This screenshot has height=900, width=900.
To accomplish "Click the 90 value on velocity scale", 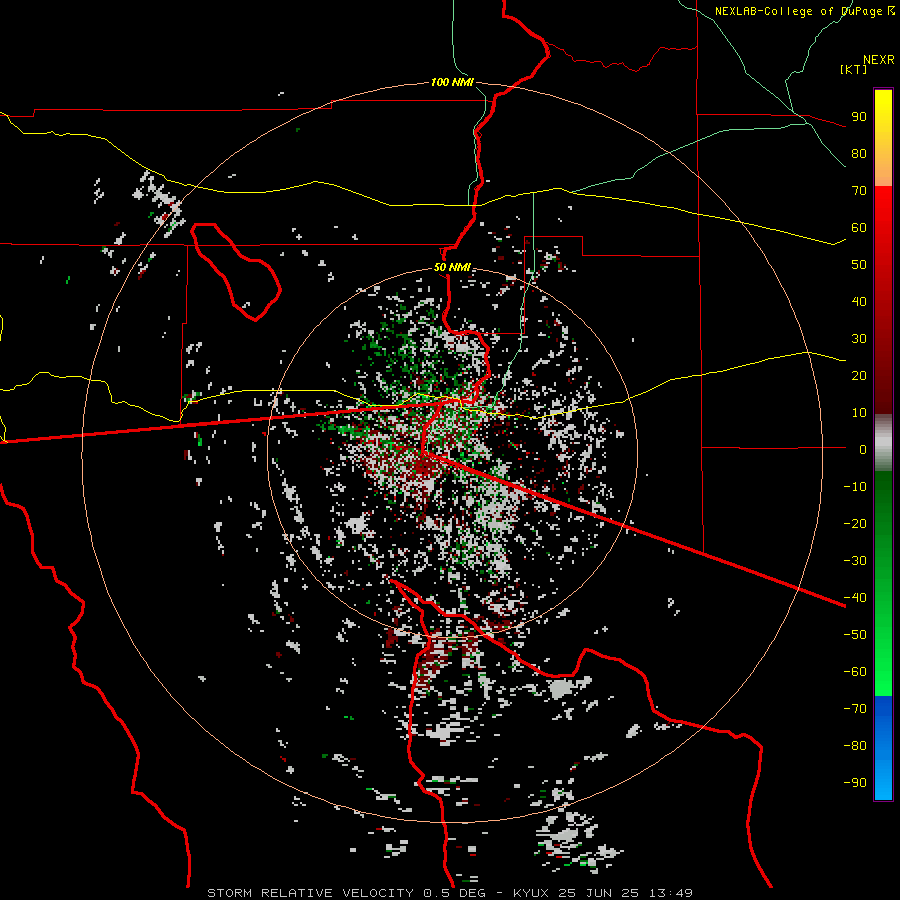I will pyautogui.click(x=859, y=117).
